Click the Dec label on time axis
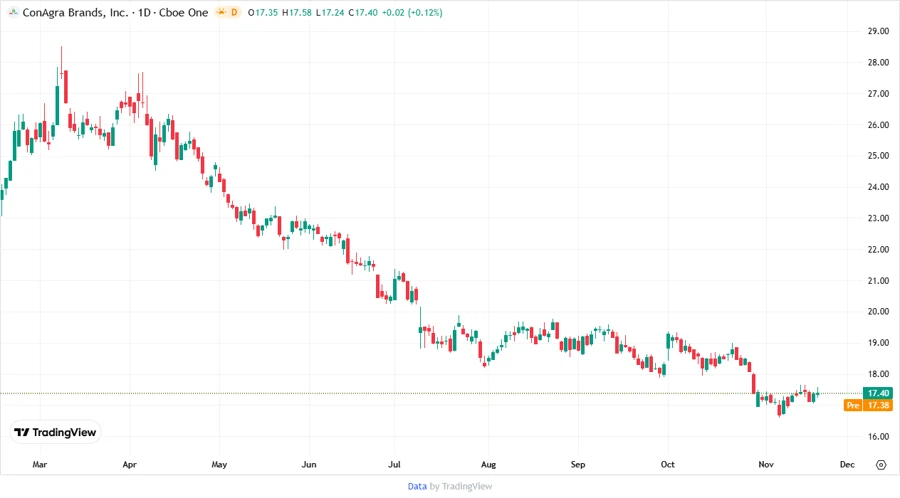Image resolution: width=900 pixels, height=498 pixels. point(847,464)
